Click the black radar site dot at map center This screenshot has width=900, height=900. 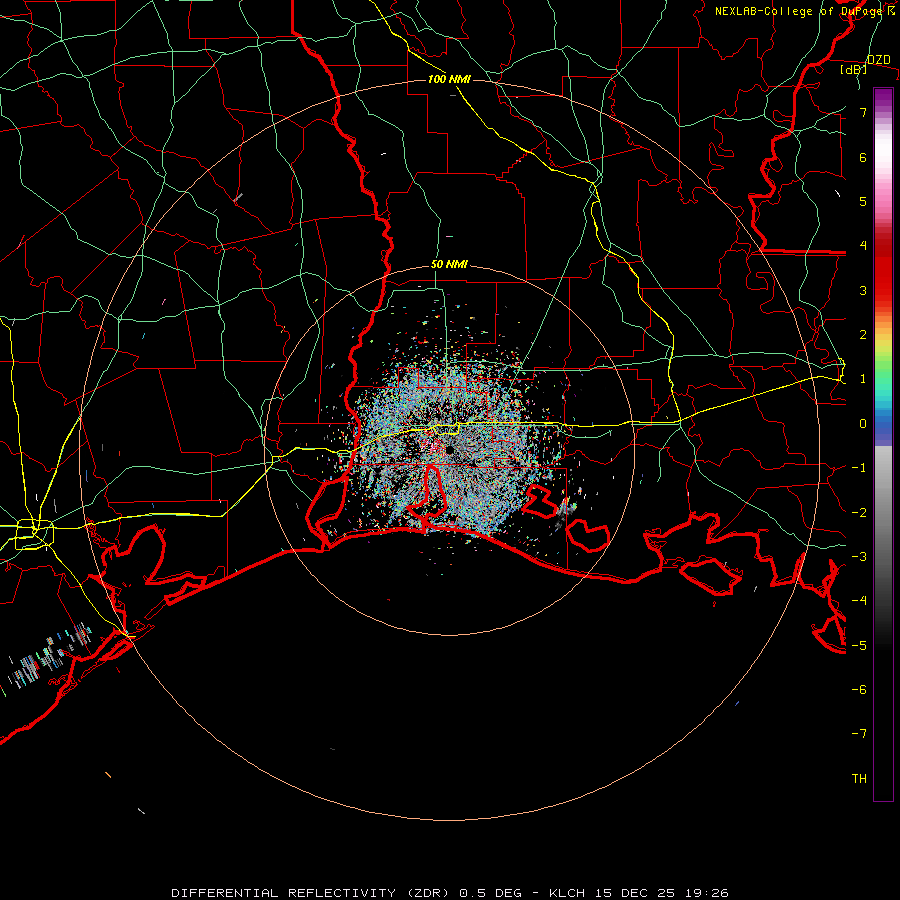coord(449,451)
